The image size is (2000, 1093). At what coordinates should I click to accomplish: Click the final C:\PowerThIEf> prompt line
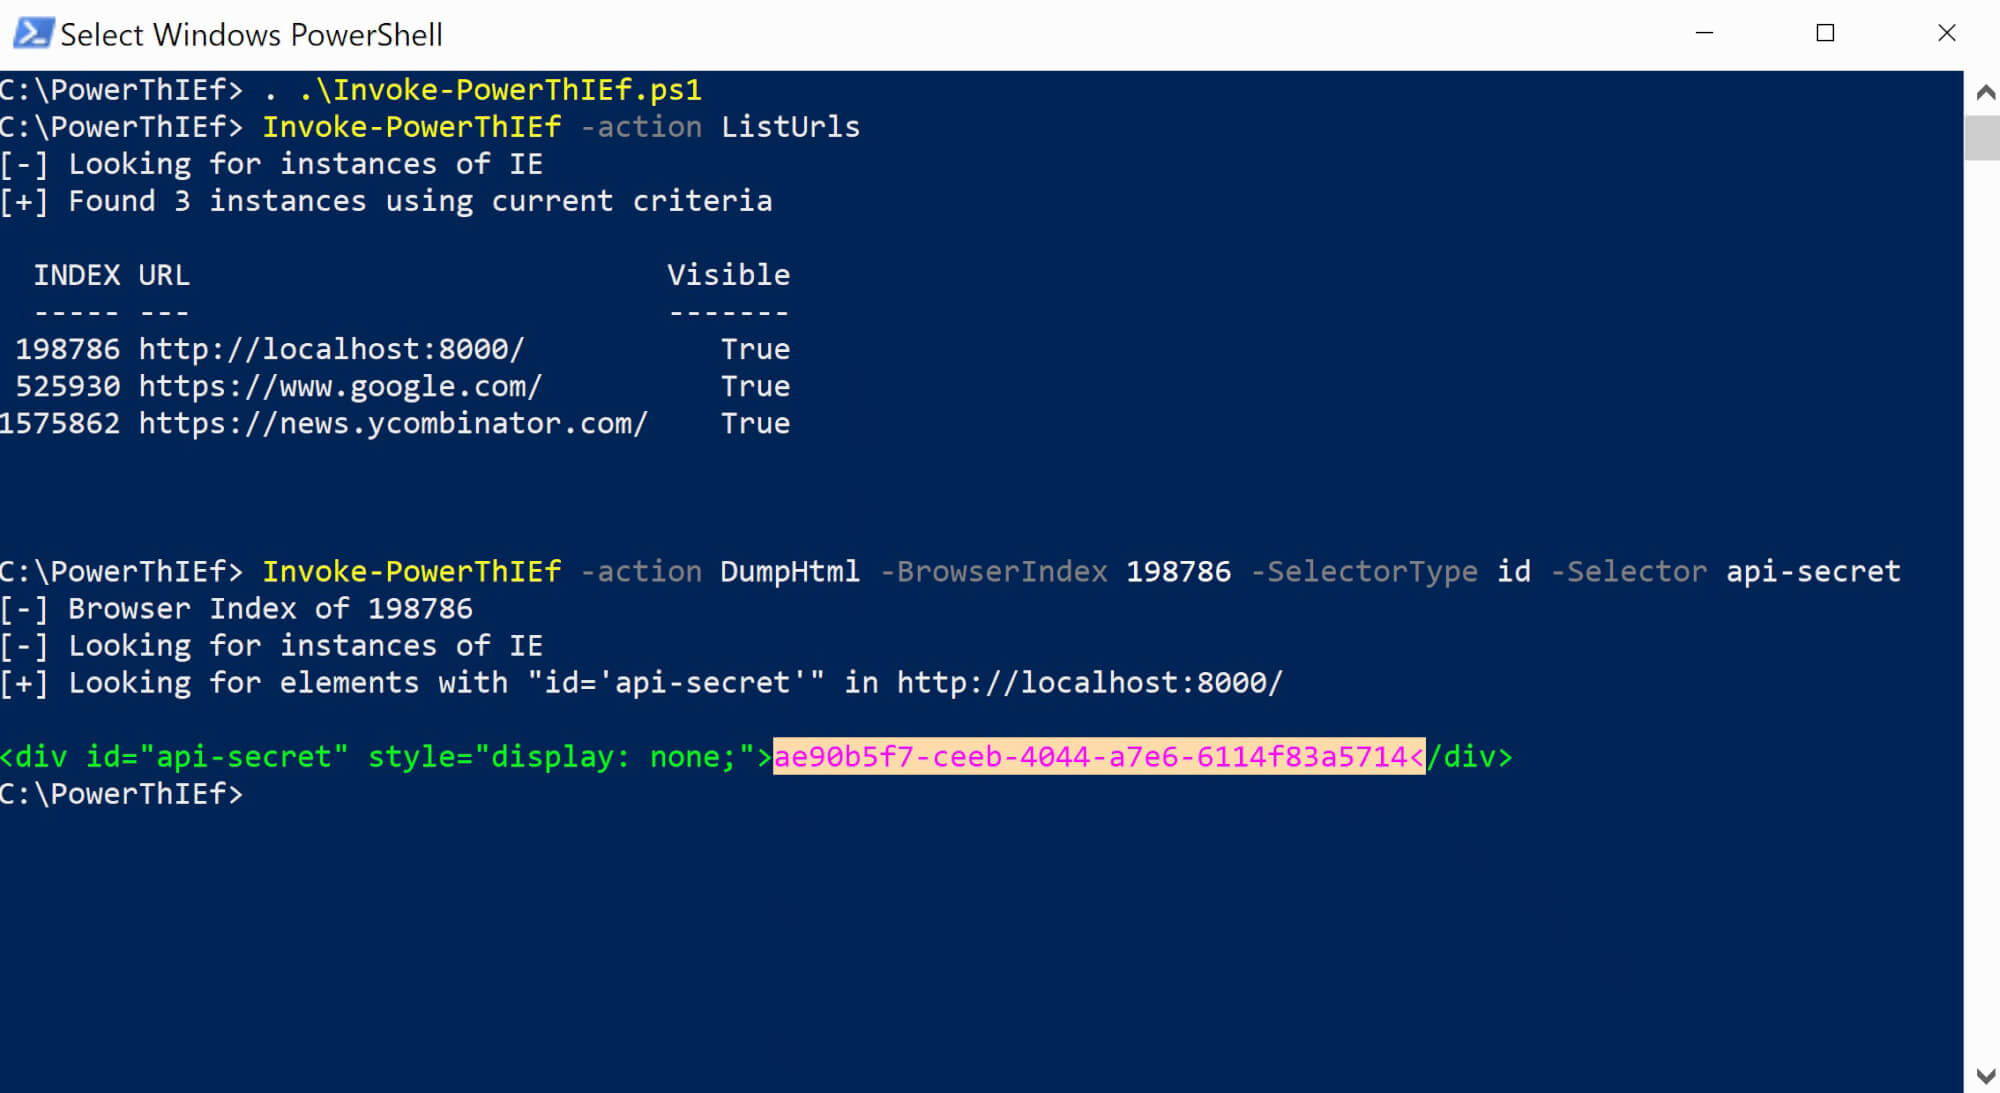(x=121, y=794)
